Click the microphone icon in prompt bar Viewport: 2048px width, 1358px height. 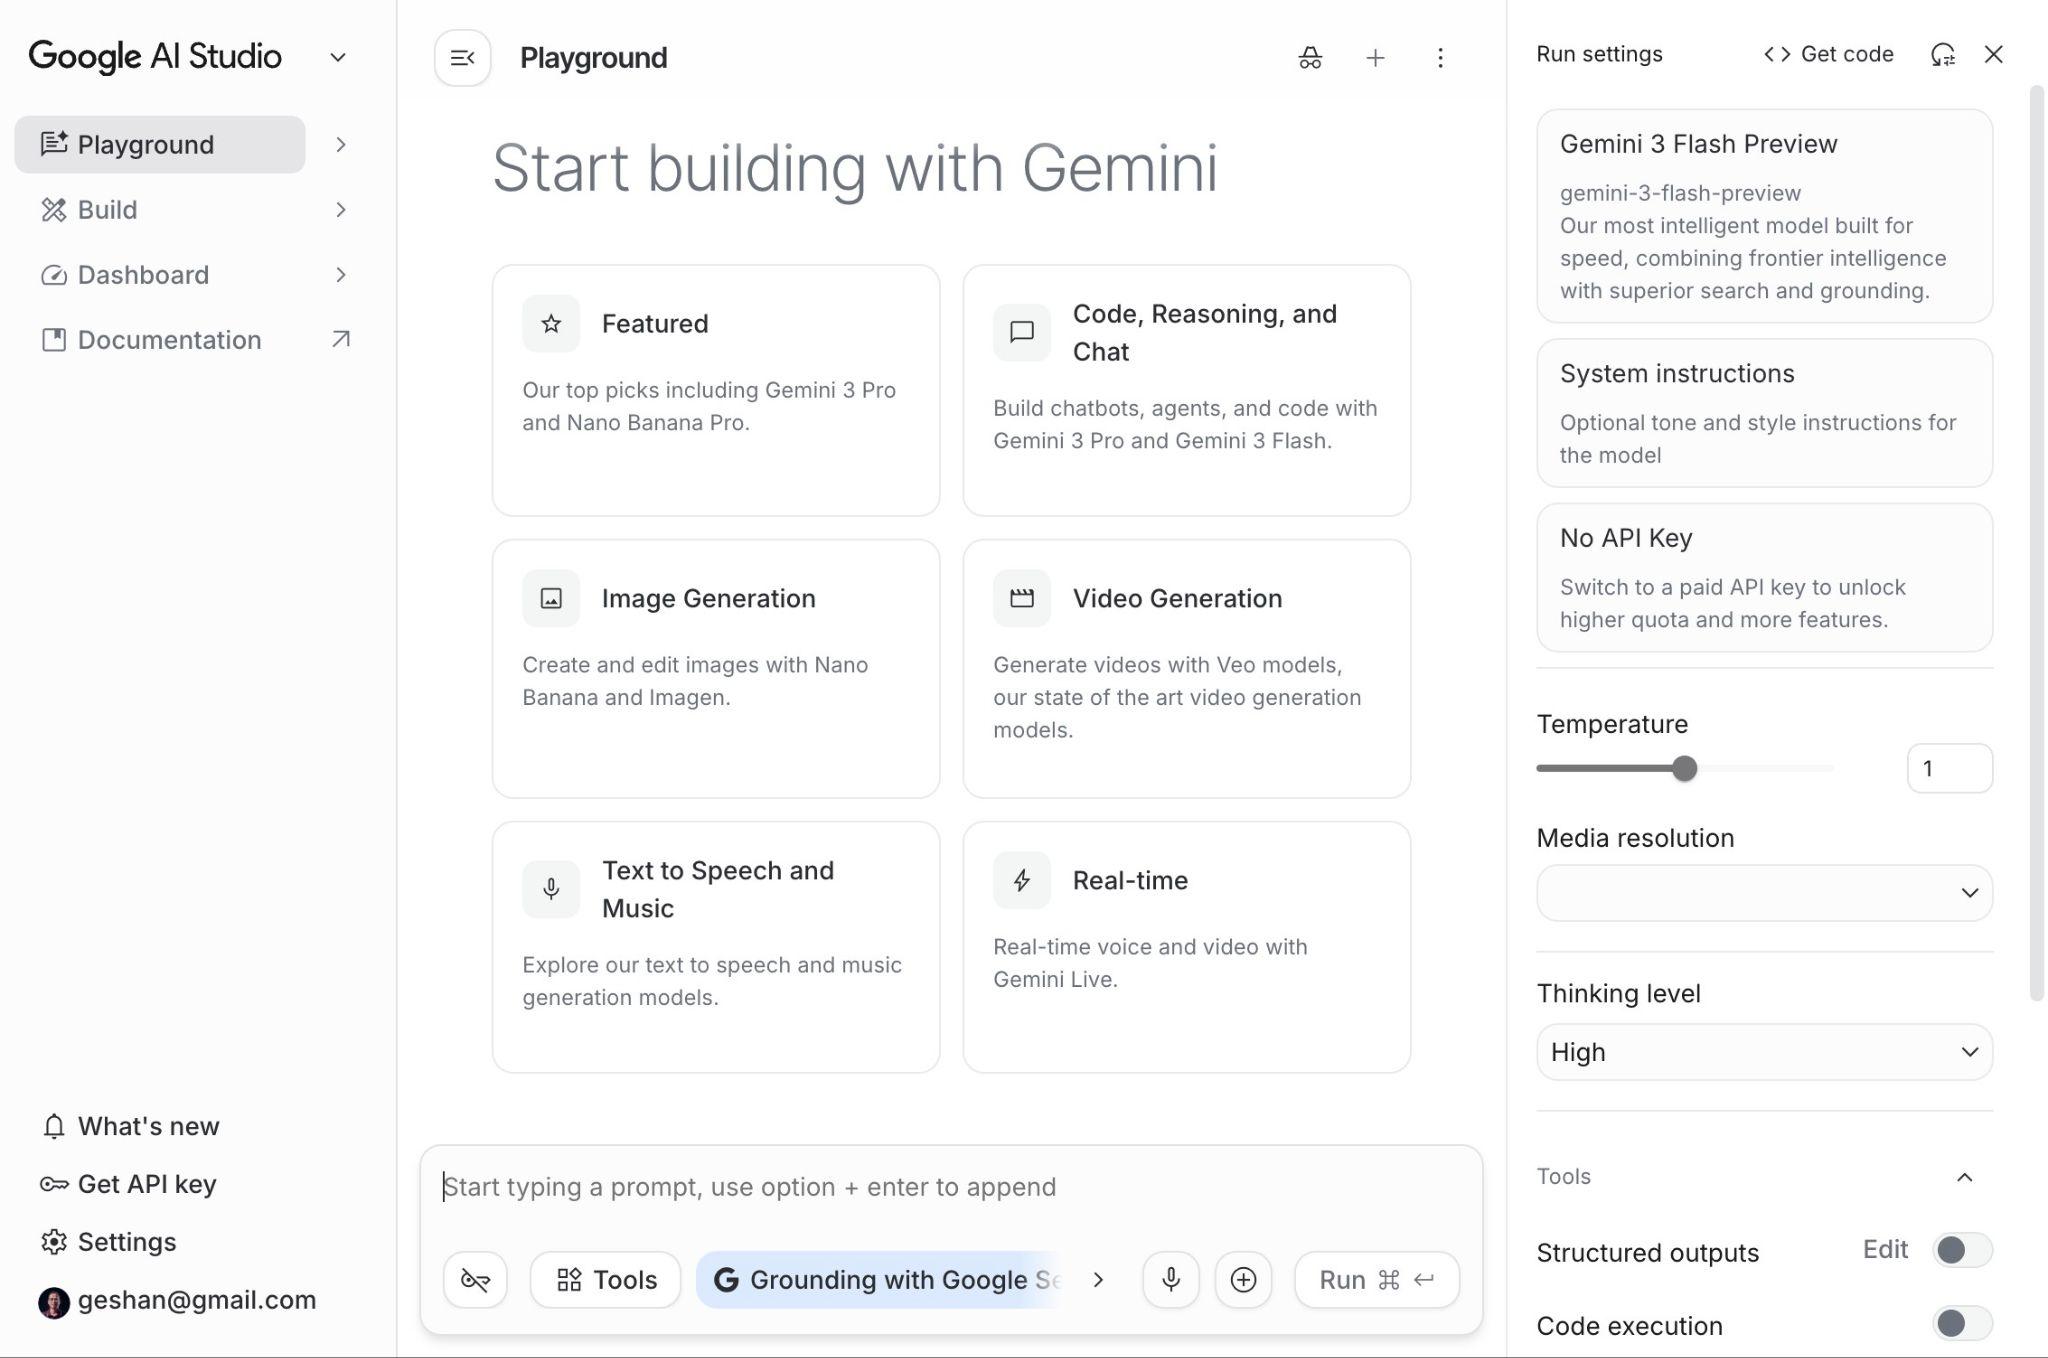[x=1171, y=1279]
